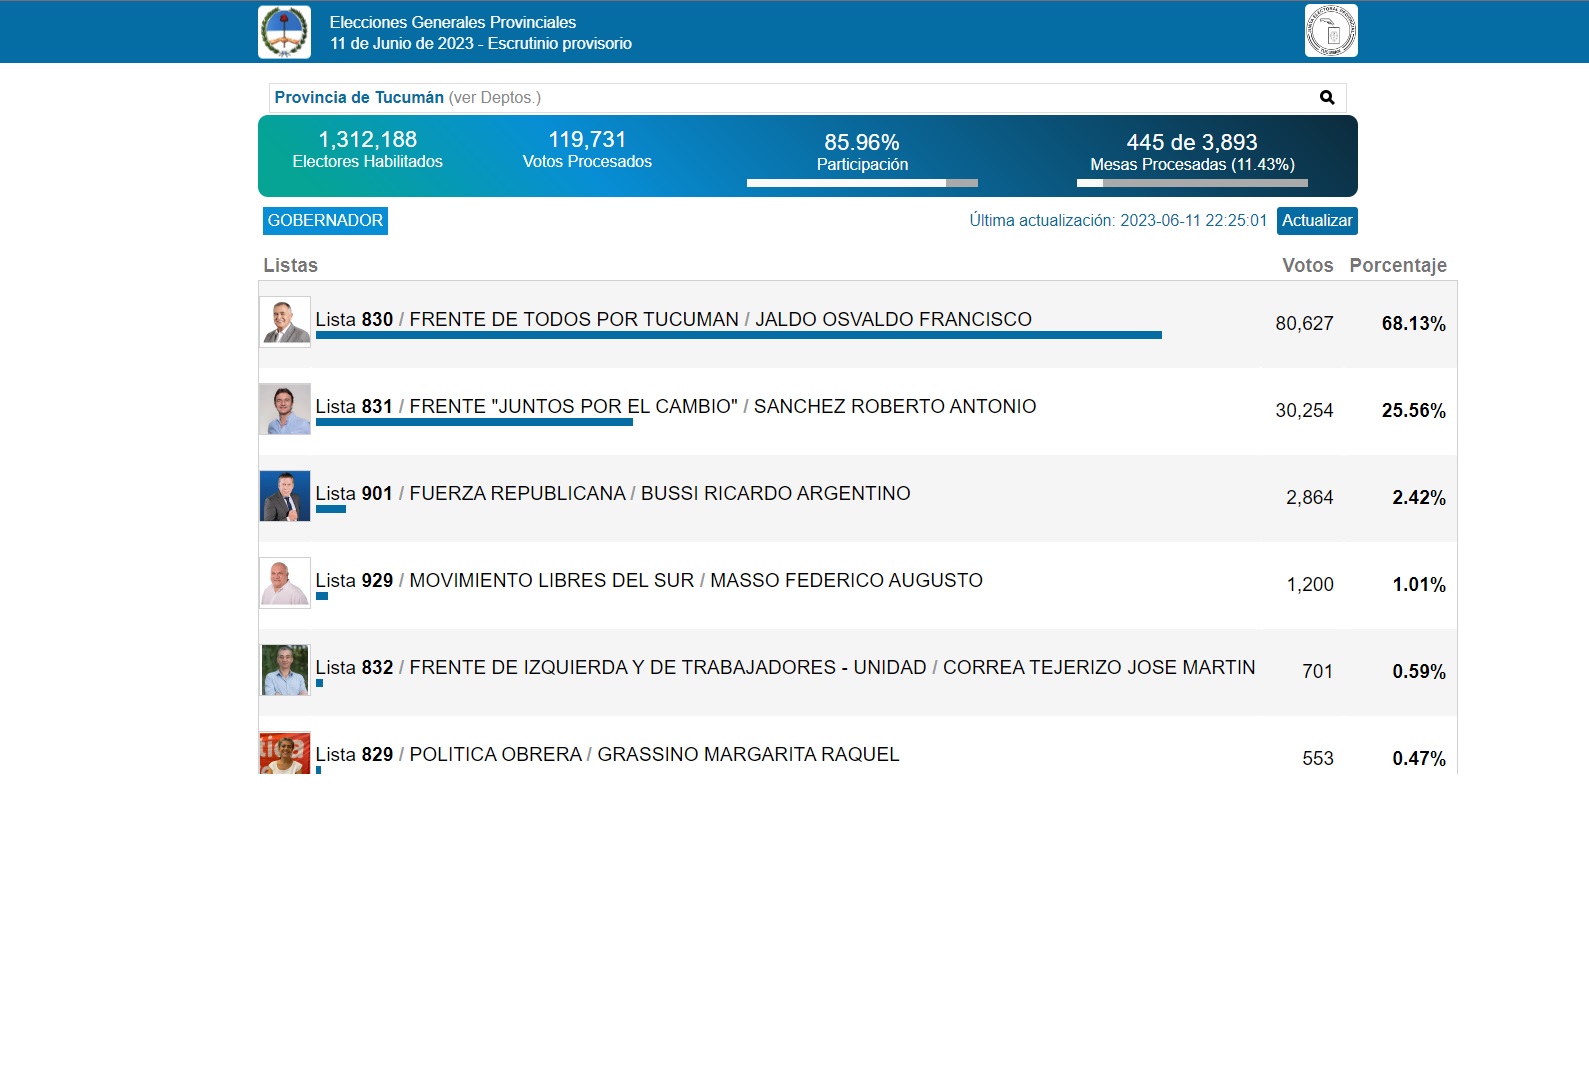Select Lista 830 Frente de Todos por Tucuman row
The height and width of the screenshot is (1079, 1589).
tap(857, 324)
